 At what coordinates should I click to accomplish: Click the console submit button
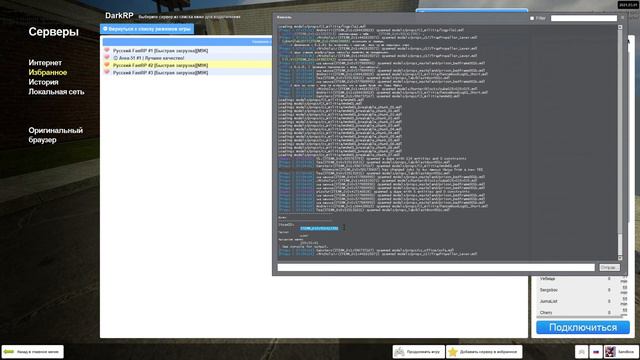(x=609, y=267)
